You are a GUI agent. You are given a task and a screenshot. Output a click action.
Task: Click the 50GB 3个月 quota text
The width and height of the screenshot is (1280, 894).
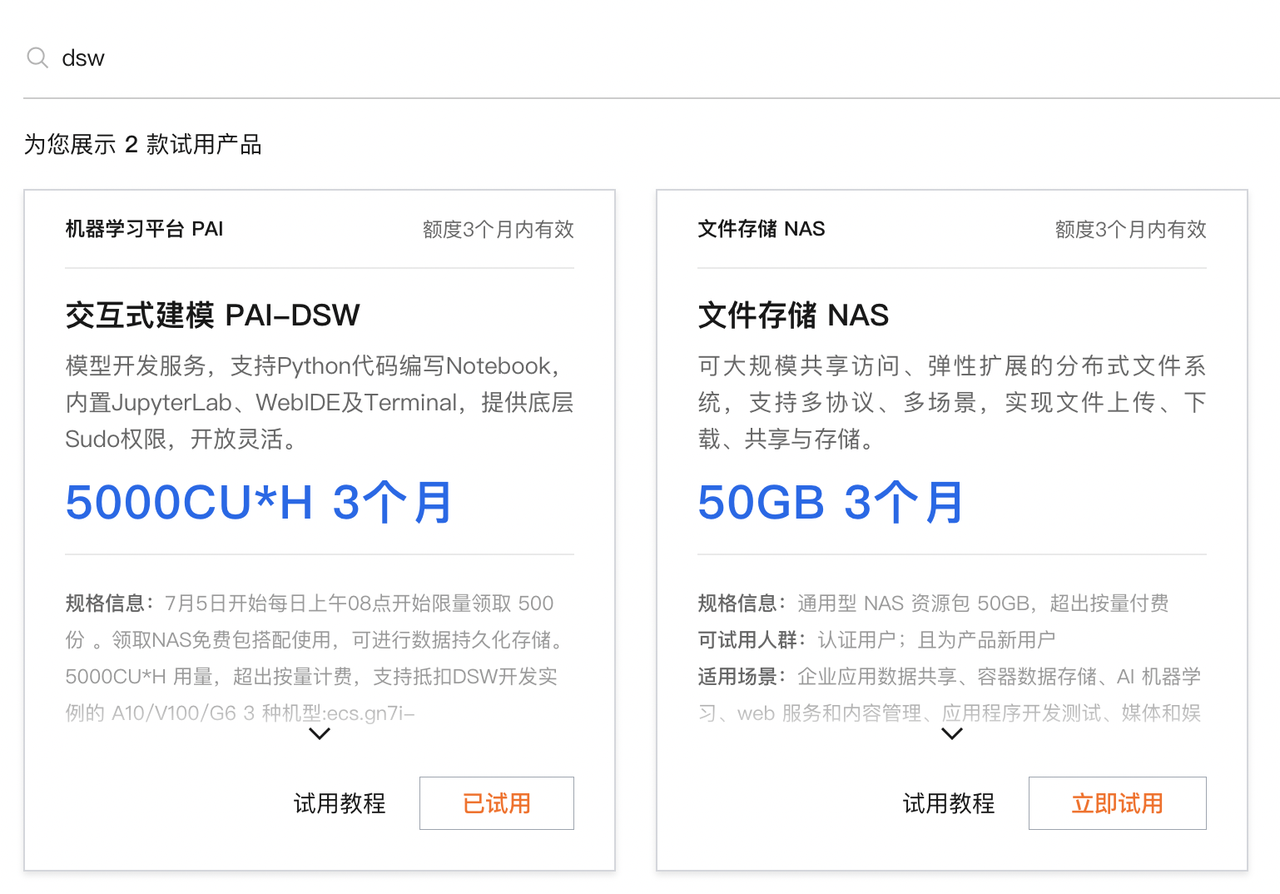click(830, 503)
